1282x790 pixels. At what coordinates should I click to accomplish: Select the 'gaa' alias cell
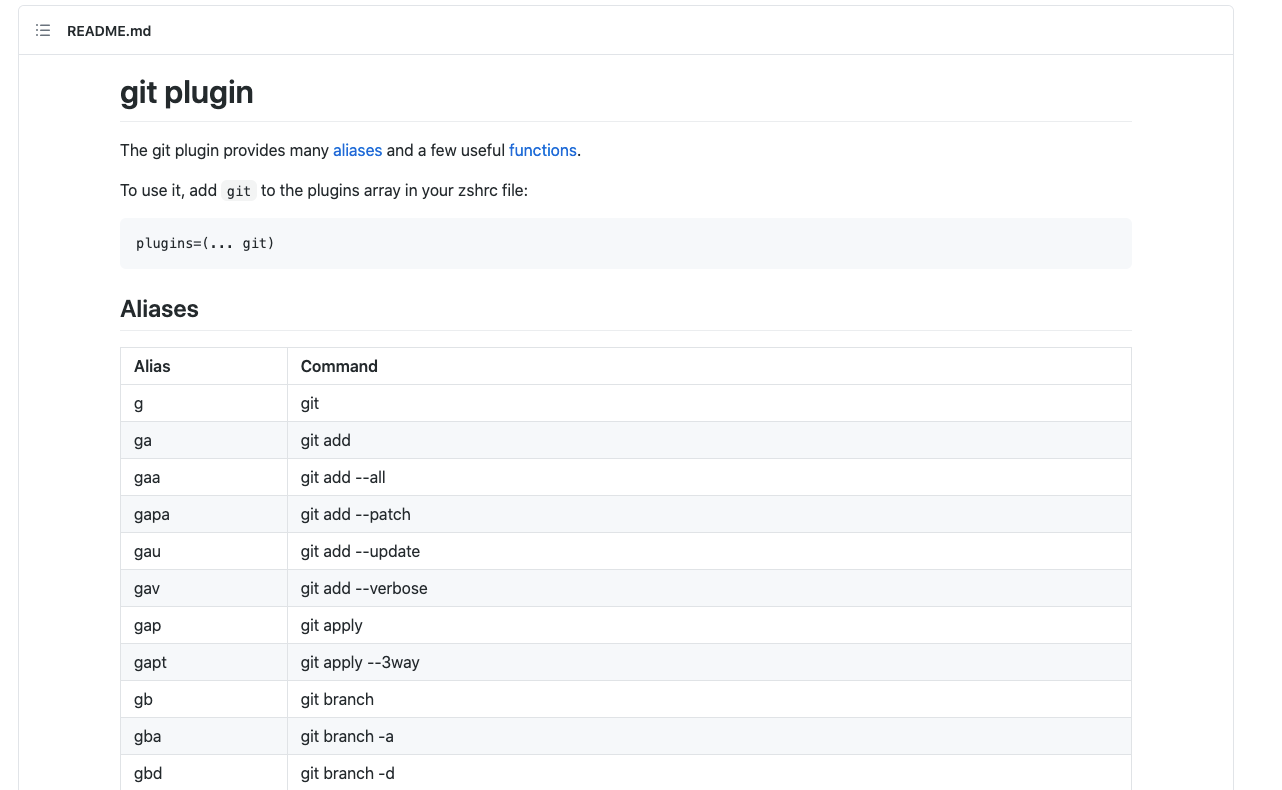[204, 477]
